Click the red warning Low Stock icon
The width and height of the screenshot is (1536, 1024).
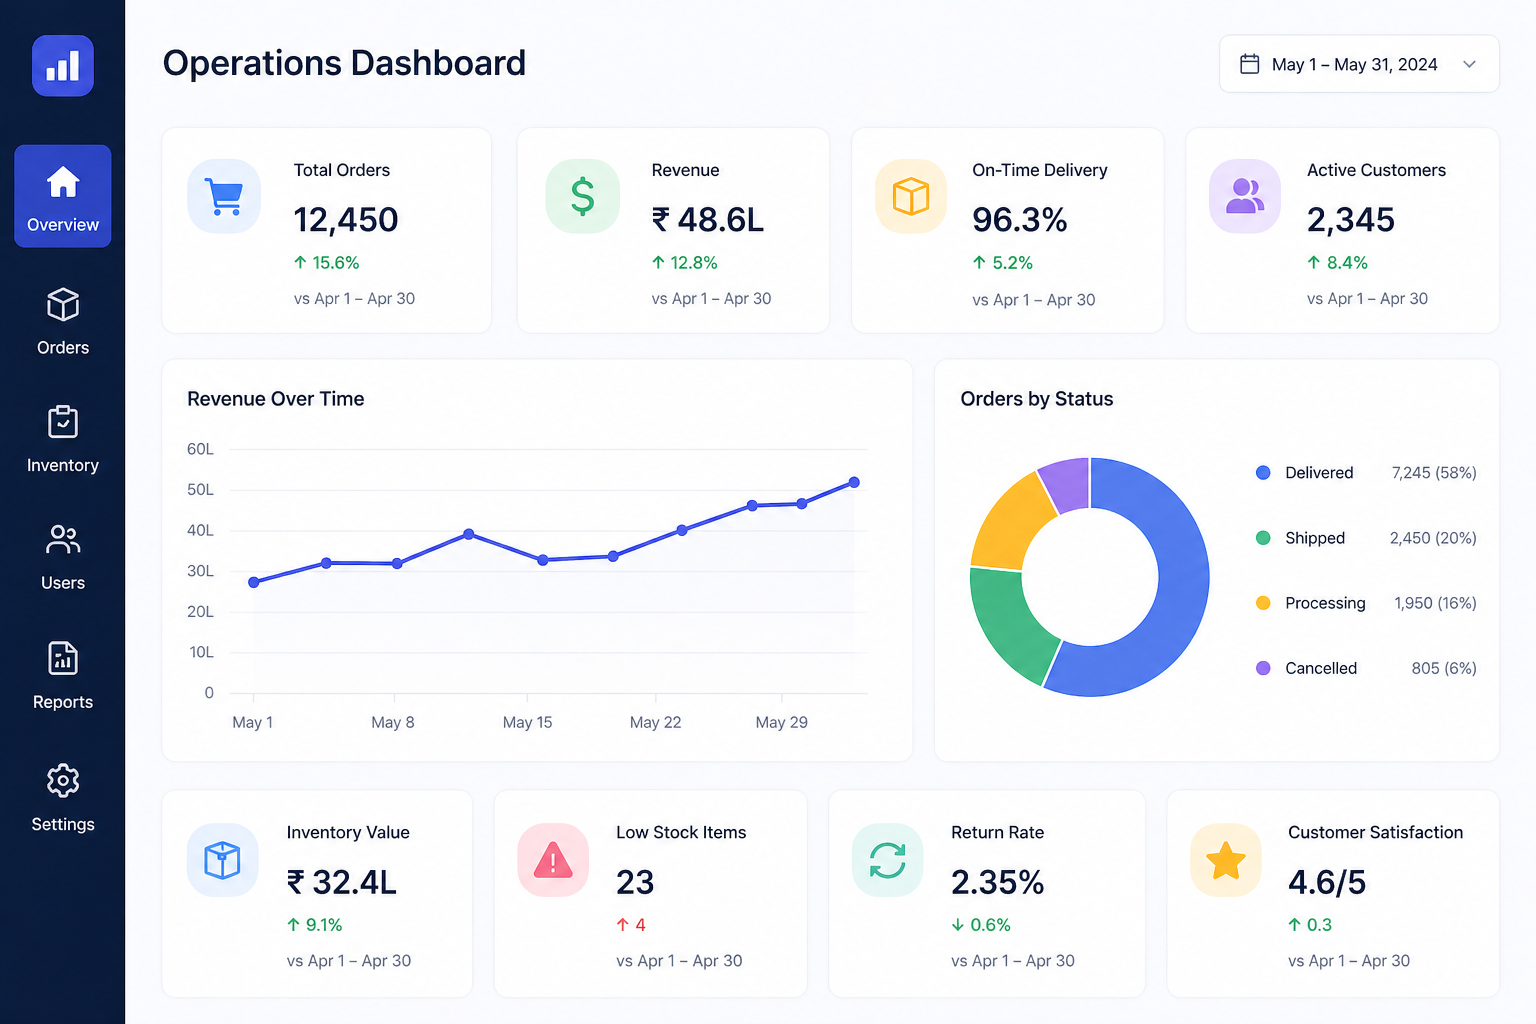[553, 860]
